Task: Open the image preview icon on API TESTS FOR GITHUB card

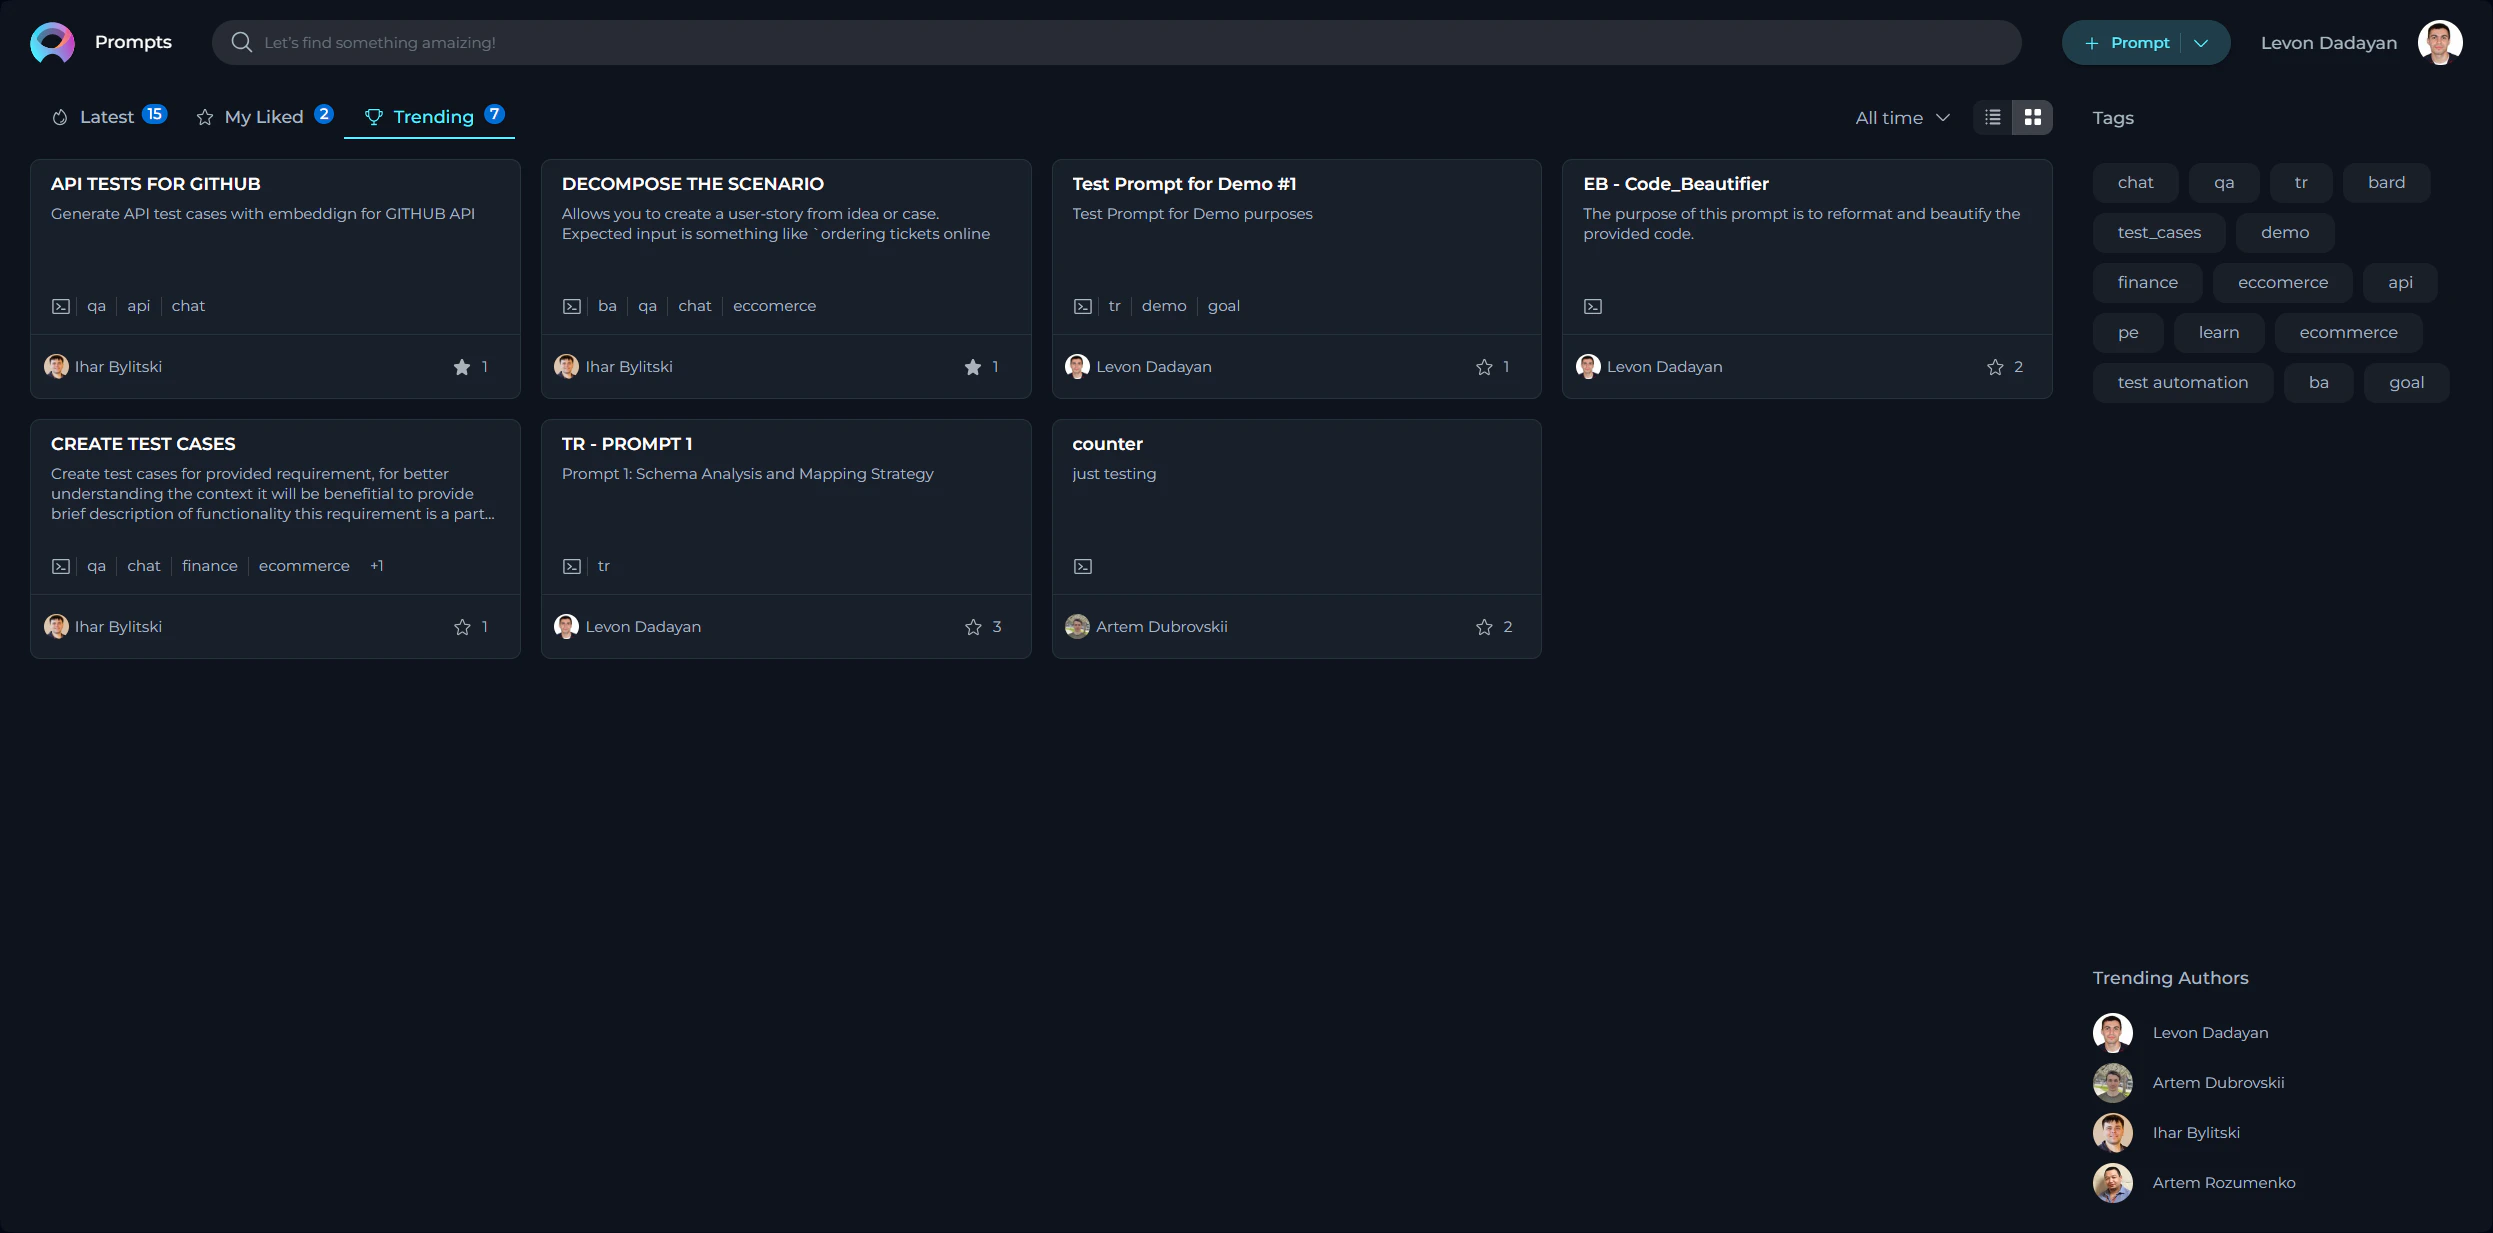Action: click(x=60, y=306)
